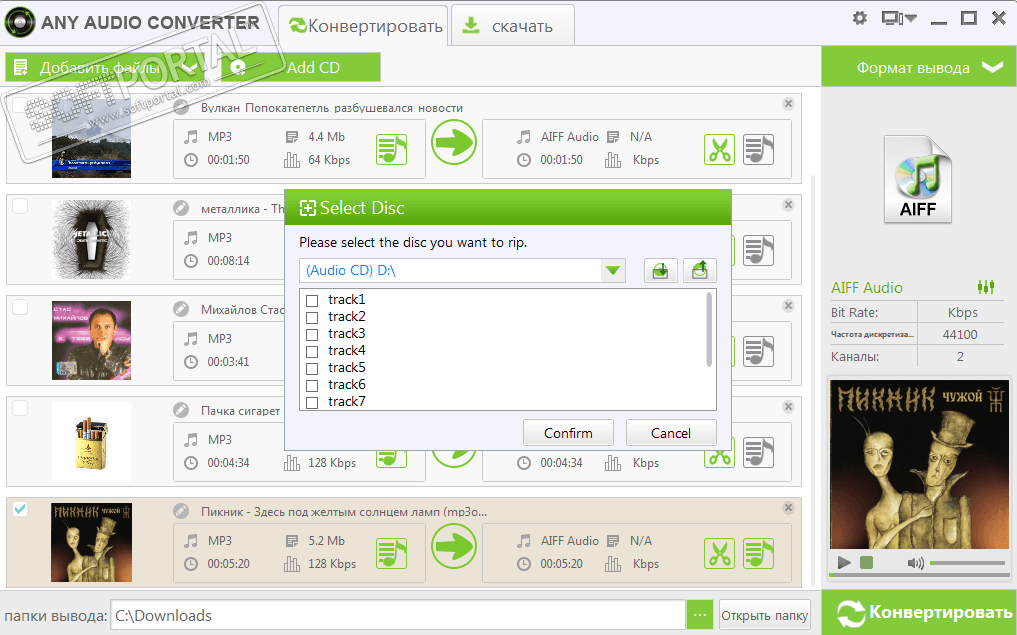The height and width of the screenshot is (635, 1017).
Task: Remove the Пикник file with X
Action: pos(788,508)
